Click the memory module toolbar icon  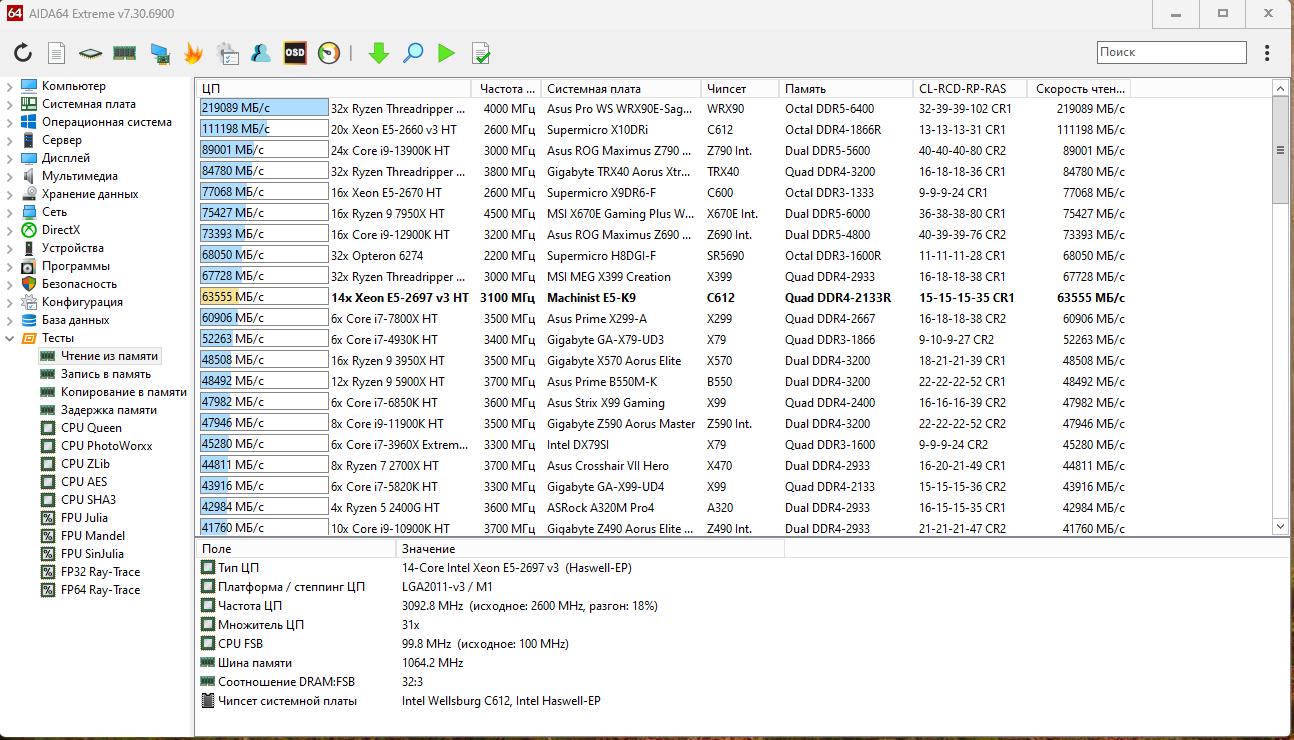[124, 53]
